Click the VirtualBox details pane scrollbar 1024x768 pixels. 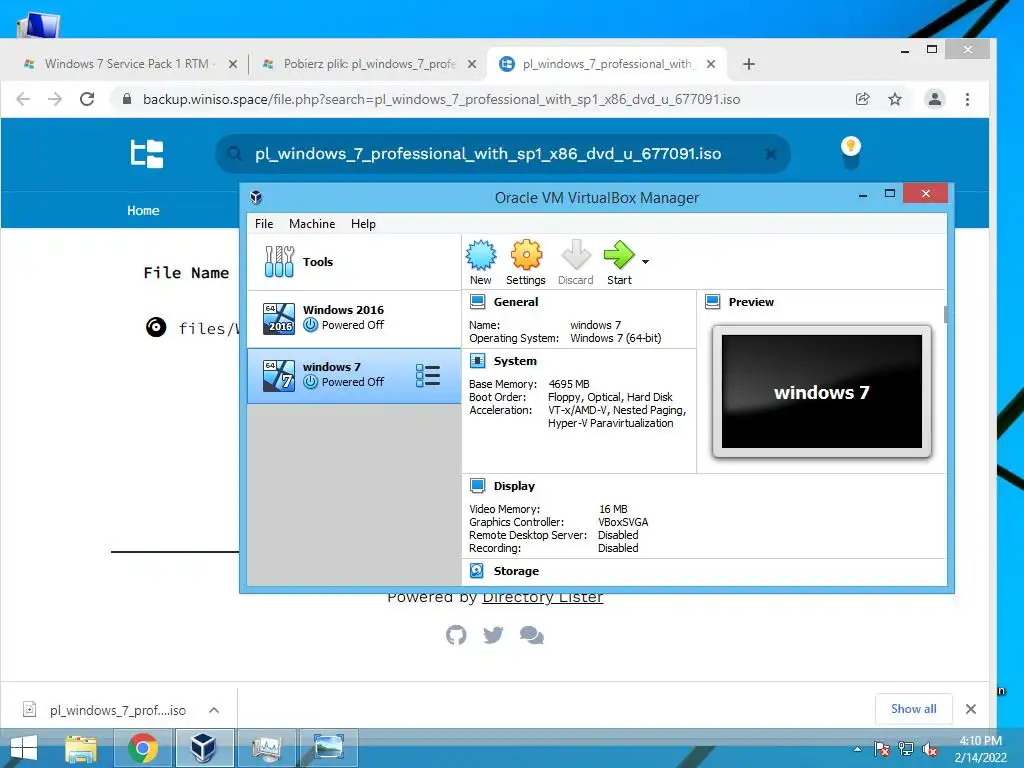(945, 314)
